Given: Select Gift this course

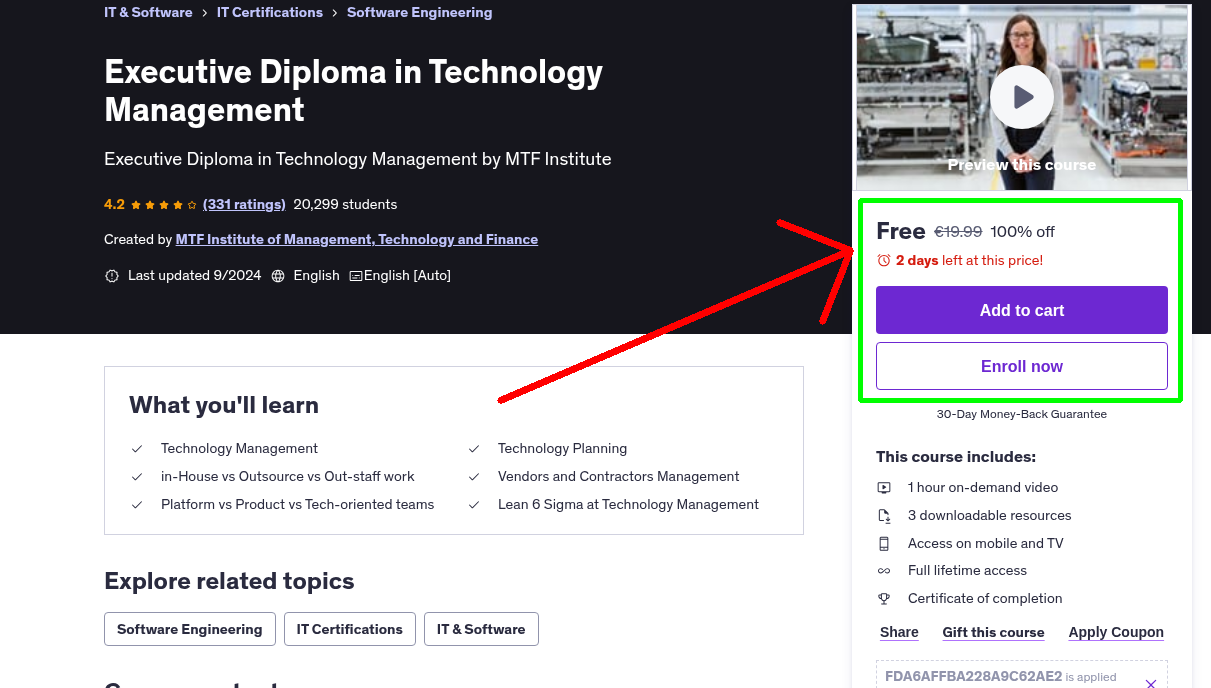Looking at the screenshot, I should 993,632.
